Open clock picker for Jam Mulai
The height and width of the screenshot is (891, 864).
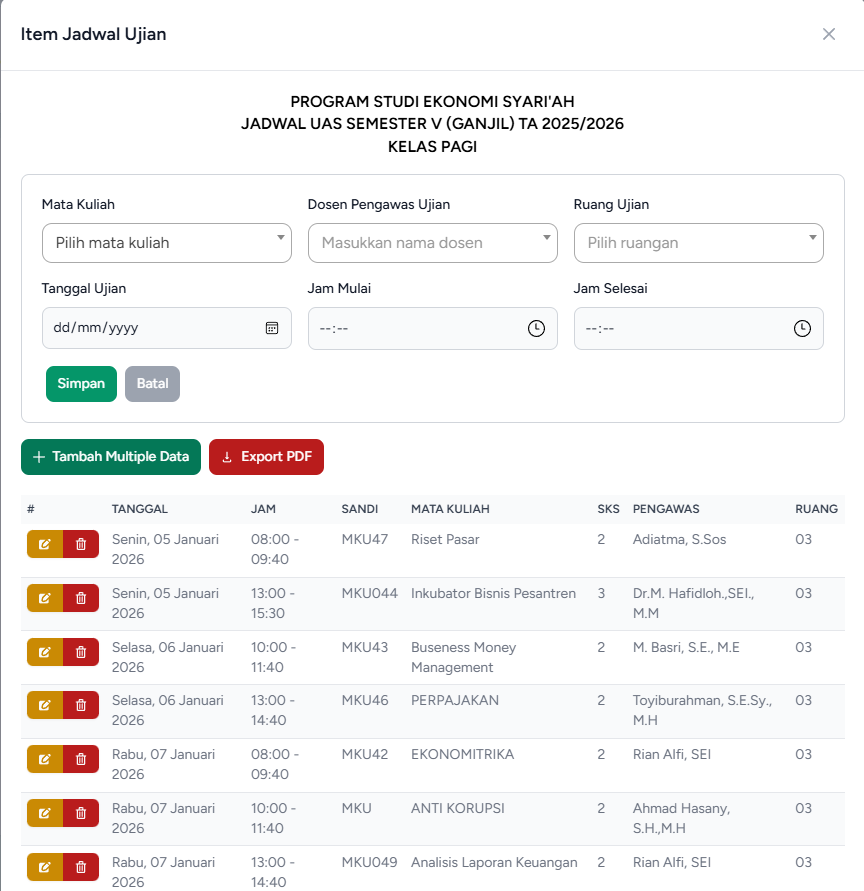click(x=536, y=328)
